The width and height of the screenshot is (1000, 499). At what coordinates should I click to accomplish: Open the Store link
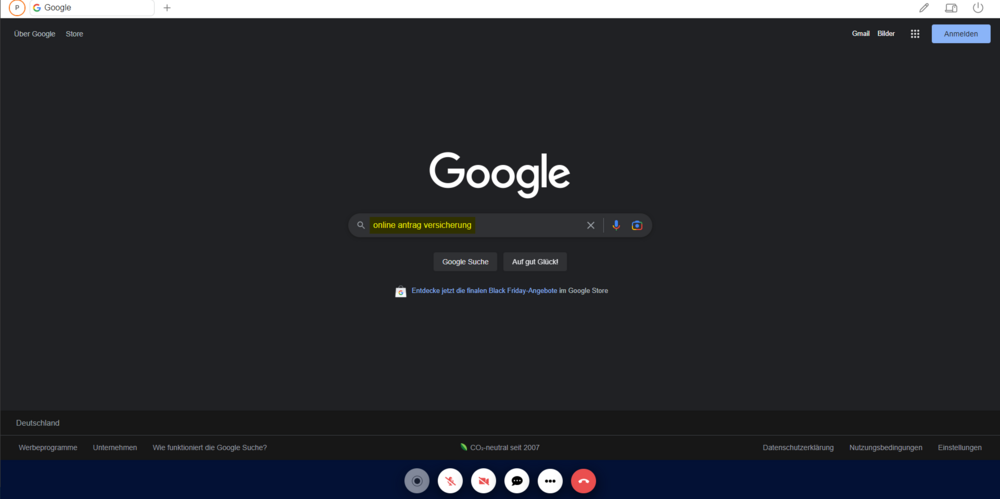pos(74,34)
